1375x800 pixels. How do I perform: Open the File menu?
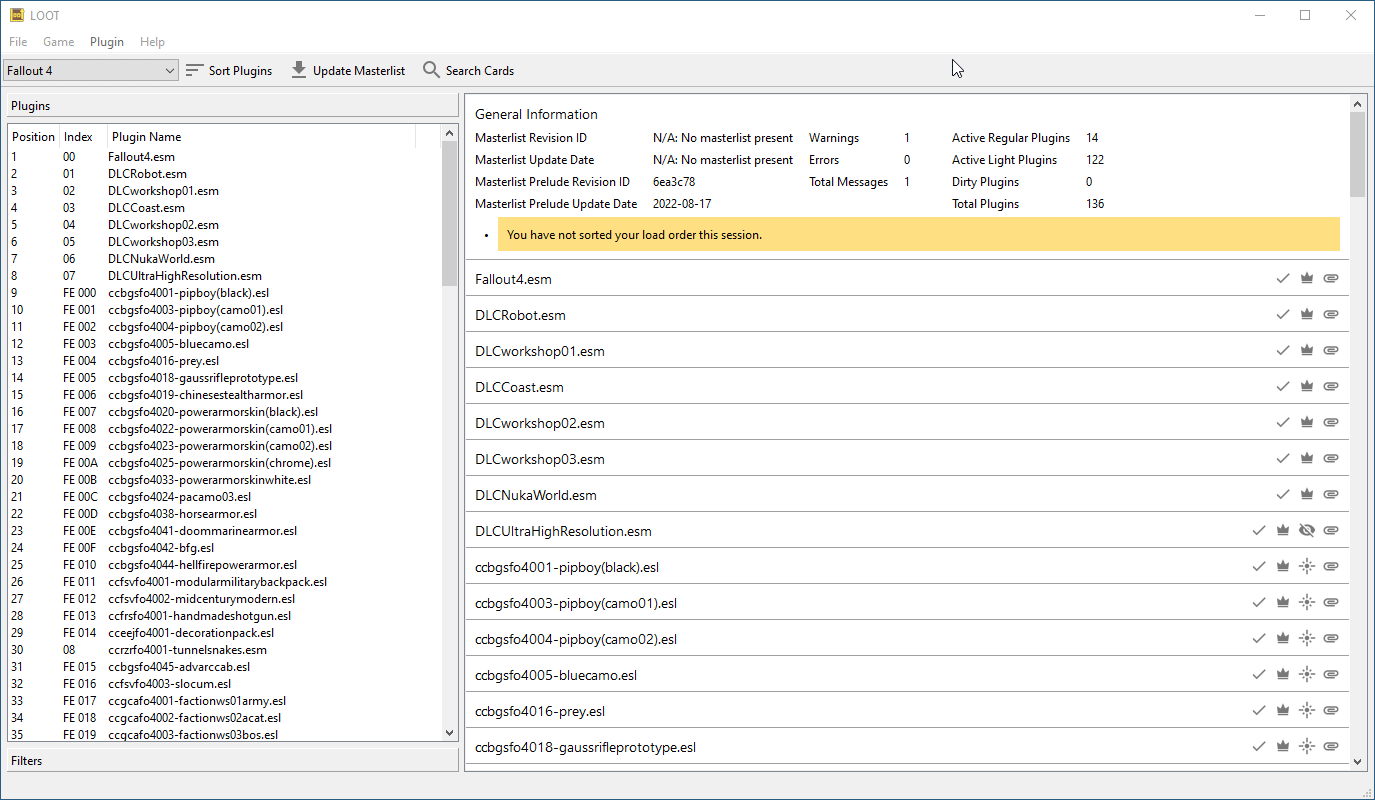(18, 42)
